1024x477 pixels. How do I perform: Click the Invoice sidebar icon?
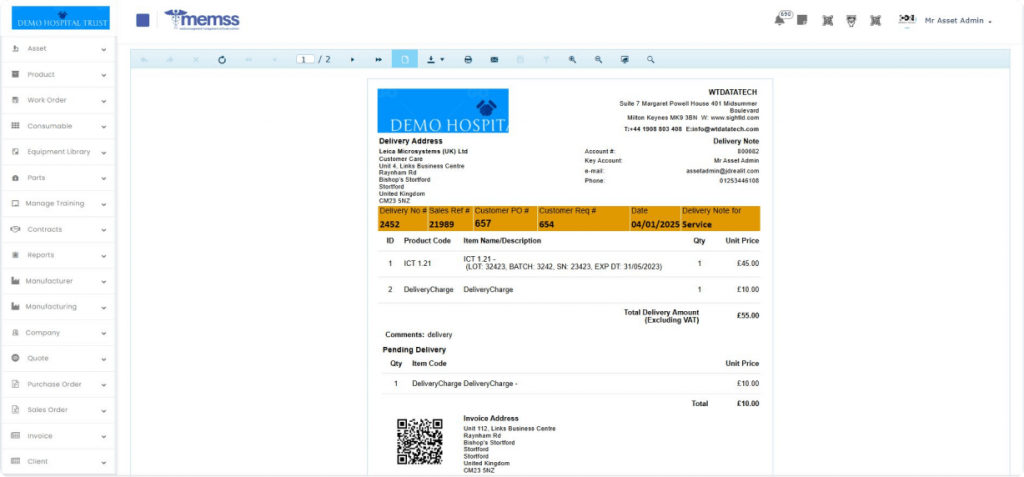(16, 436)
